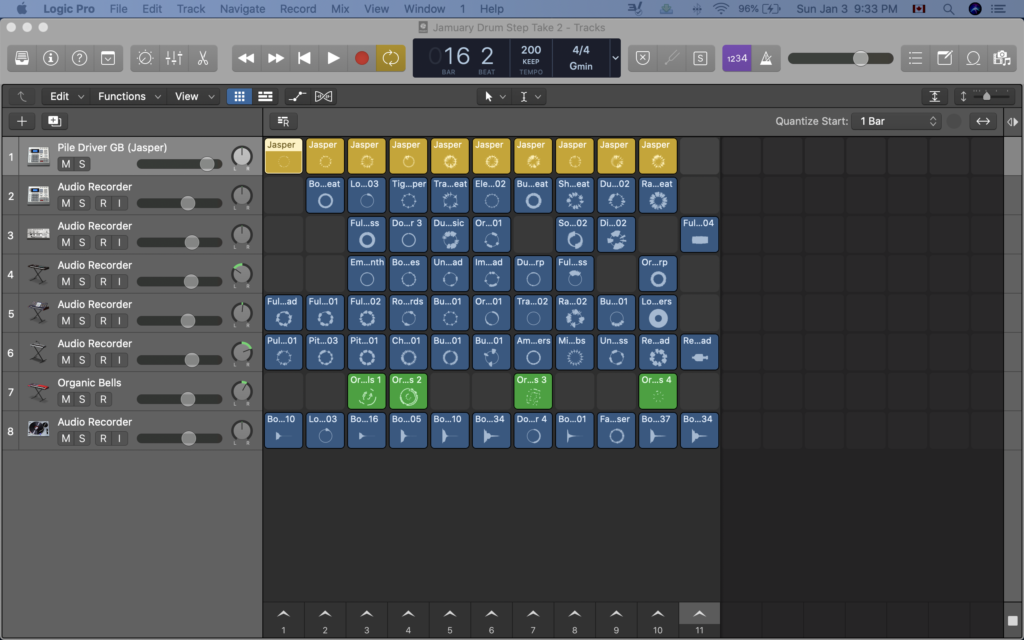Open the pointer tool dropdown
Image resolution: width=1024 pixels, height=640 pixels.
494,97
